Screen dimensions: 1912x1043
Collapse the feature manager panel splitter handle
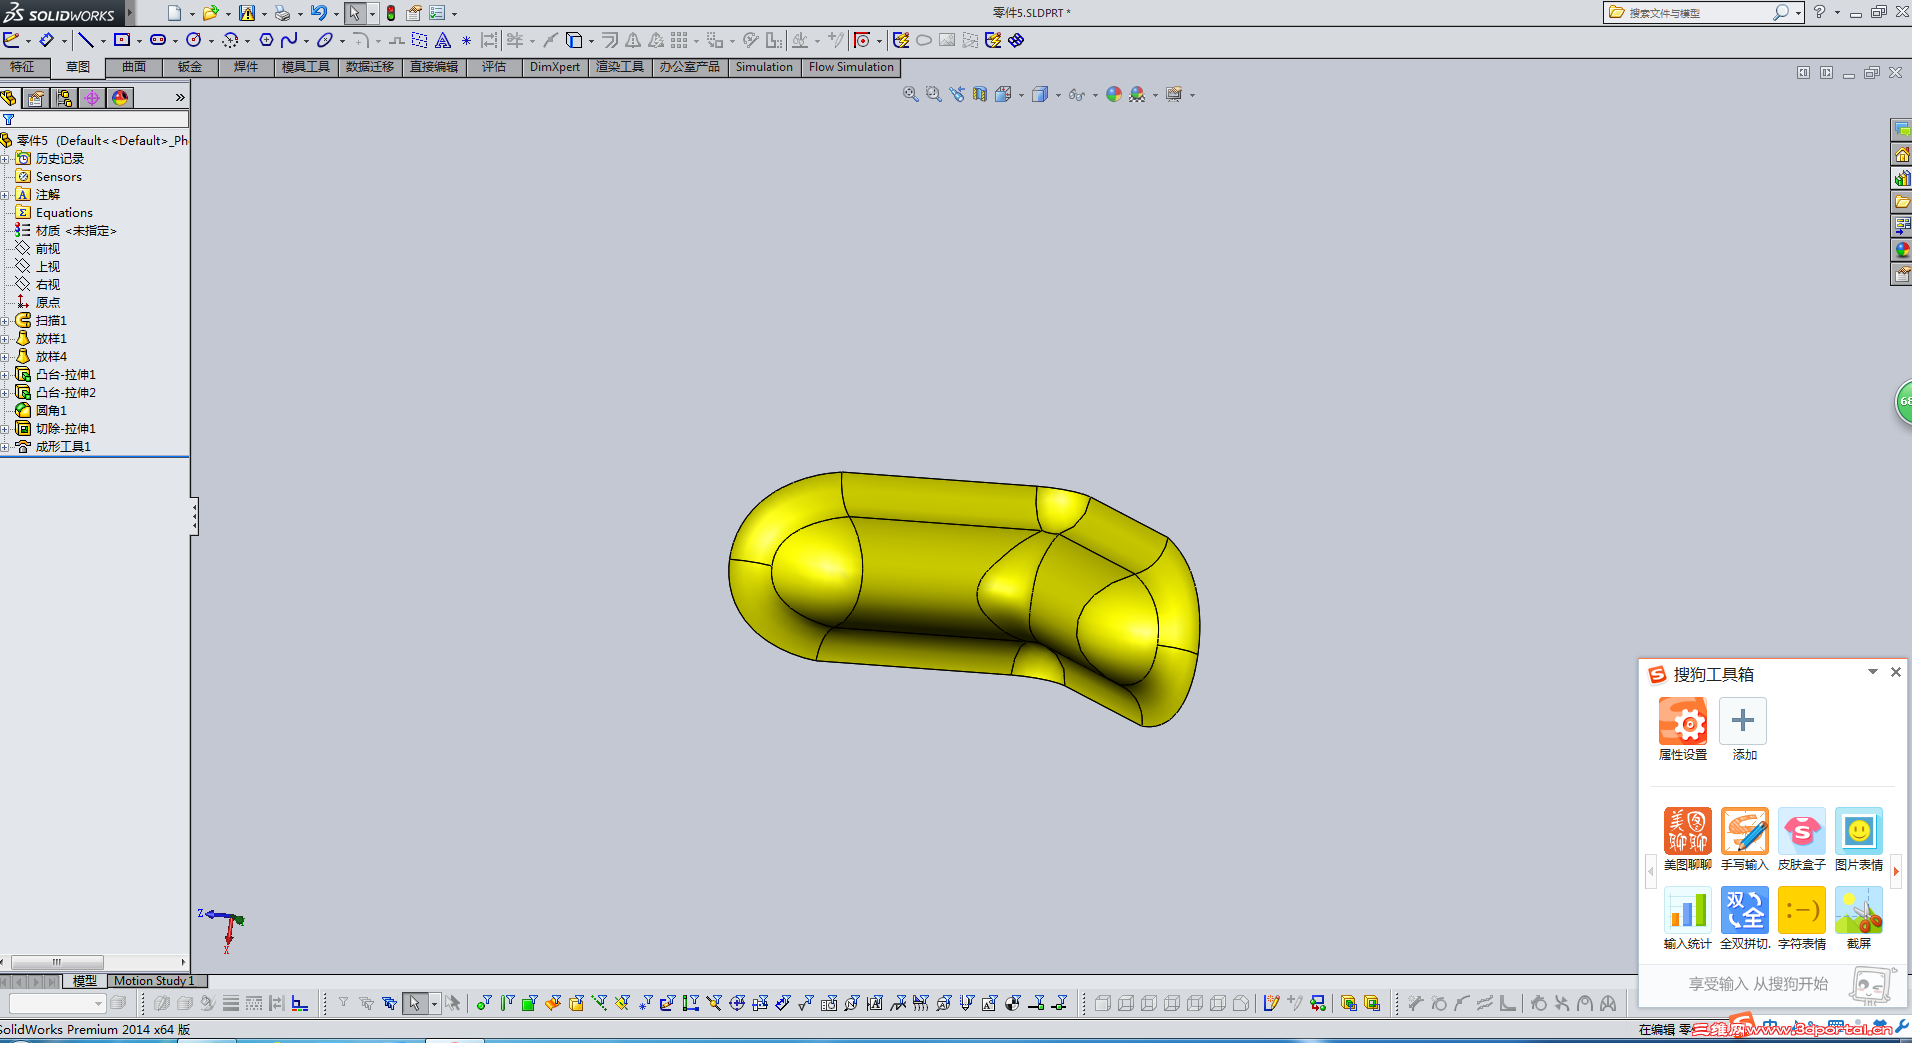pyautogui.click(x=194, y=517)
